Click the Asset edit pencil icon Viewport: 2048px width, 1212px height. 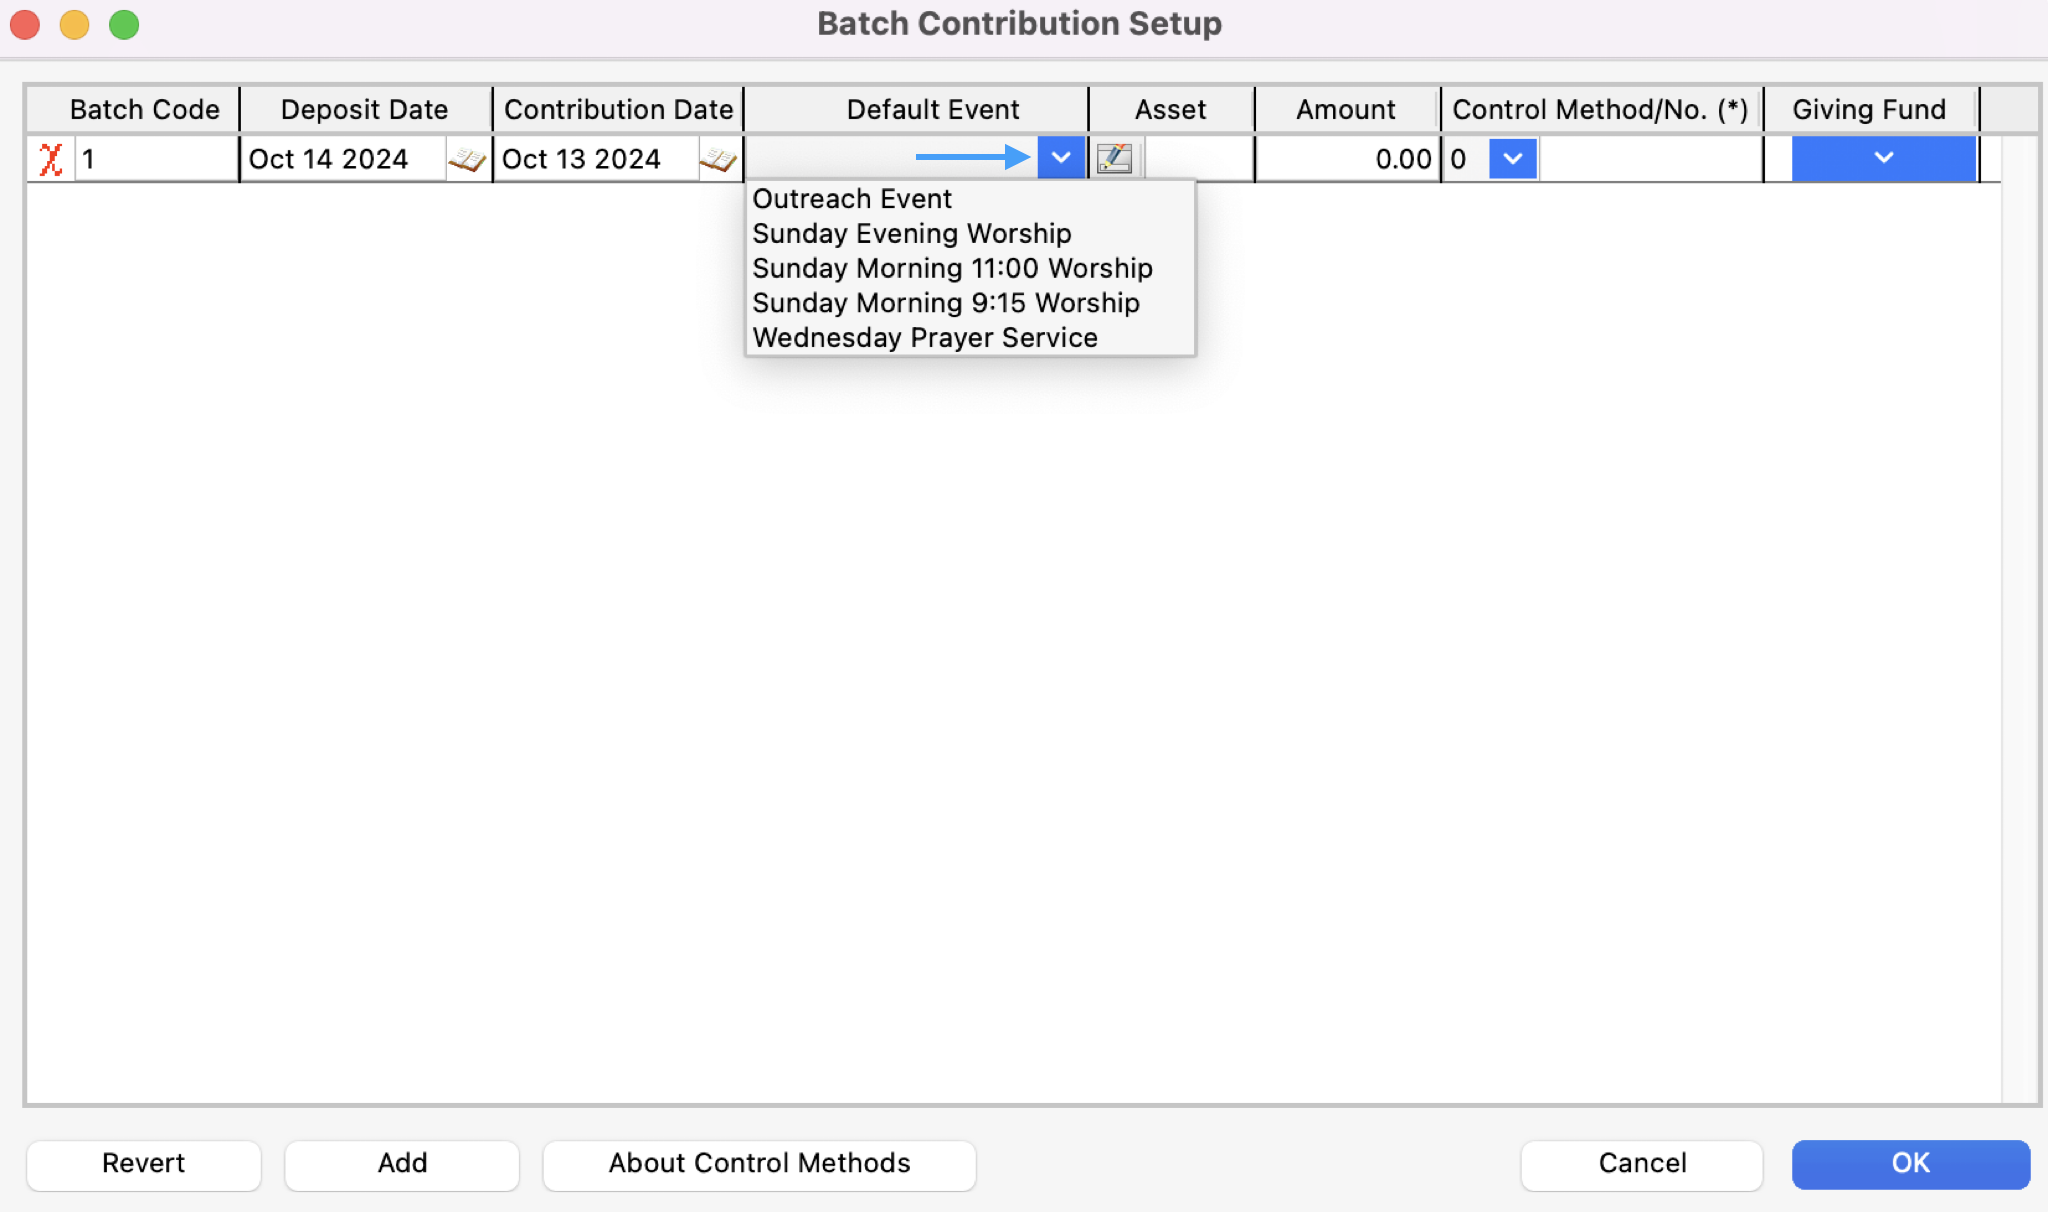pyautogui.click(x=1114, y=159)
